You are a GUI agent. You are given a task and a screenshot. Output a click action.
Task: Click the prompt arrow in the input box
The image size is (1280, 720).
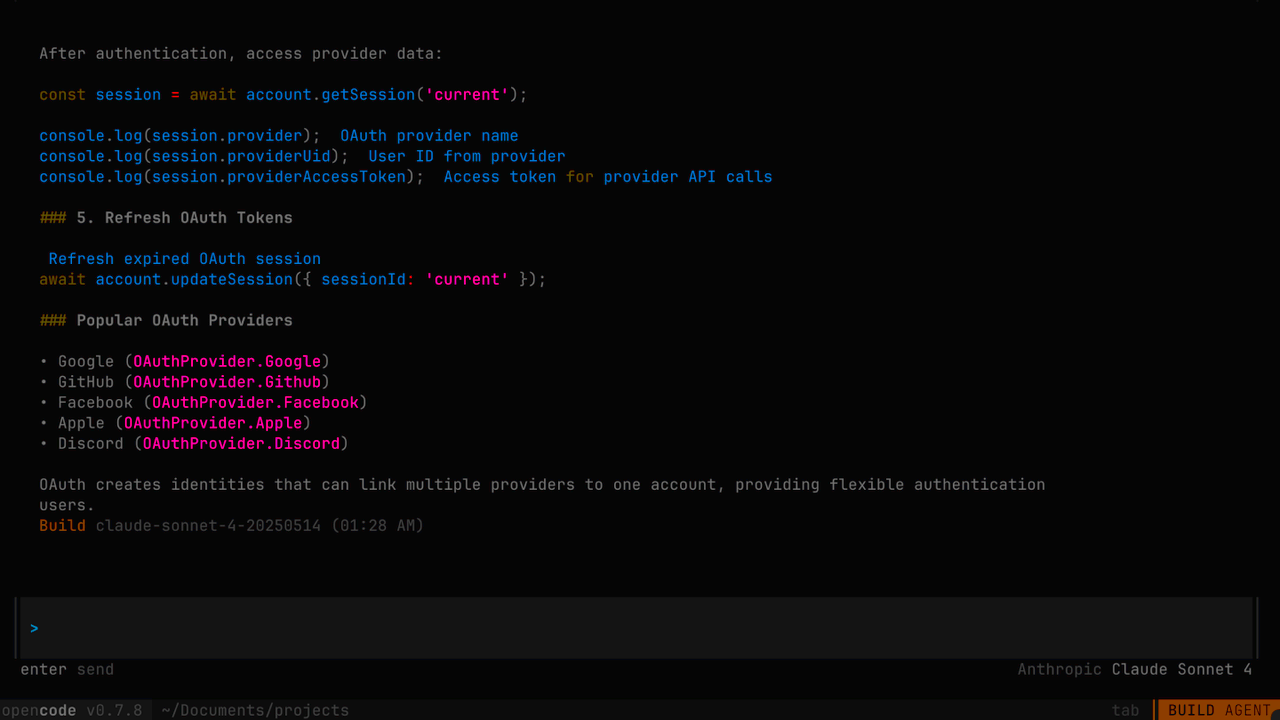[x=34, y=628]
